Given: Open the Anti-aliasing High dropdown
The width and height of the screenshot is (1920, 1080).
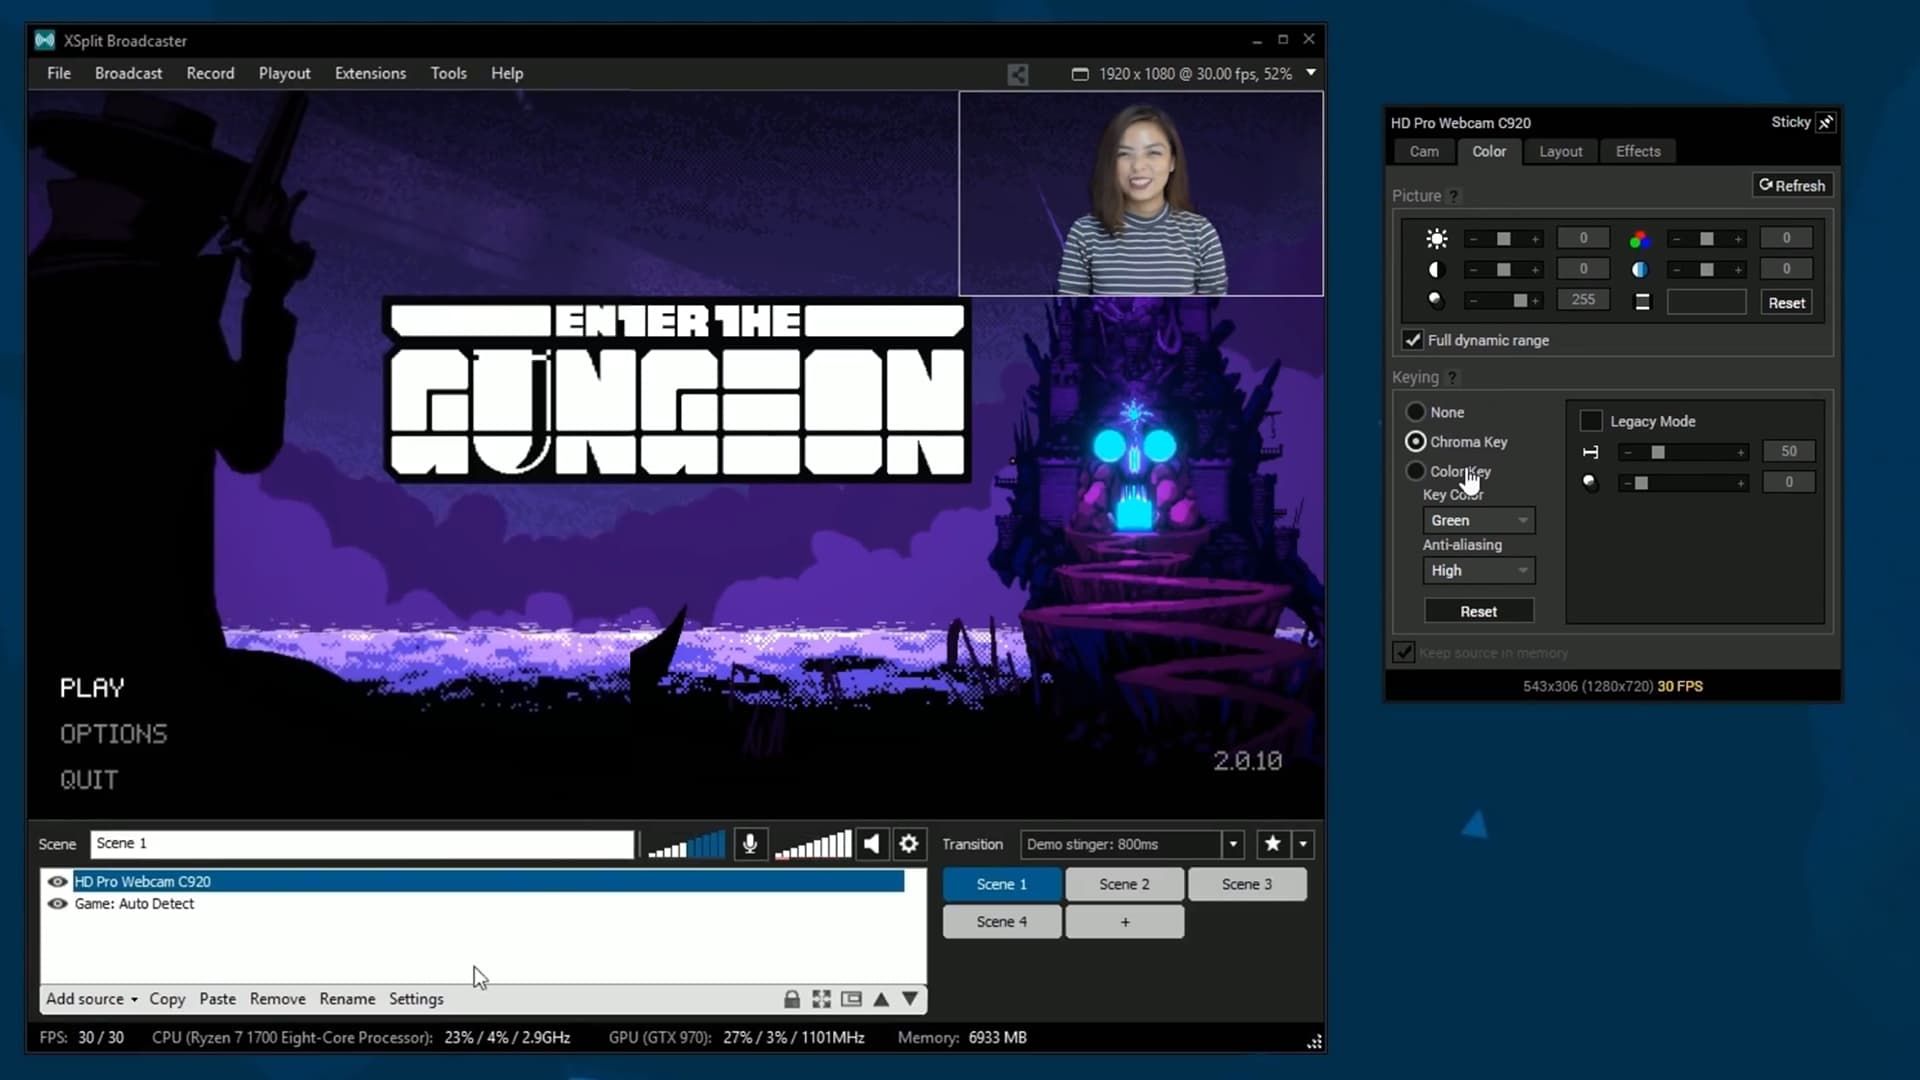Looking at the screenshot, I should click(x=1478, y=570).
